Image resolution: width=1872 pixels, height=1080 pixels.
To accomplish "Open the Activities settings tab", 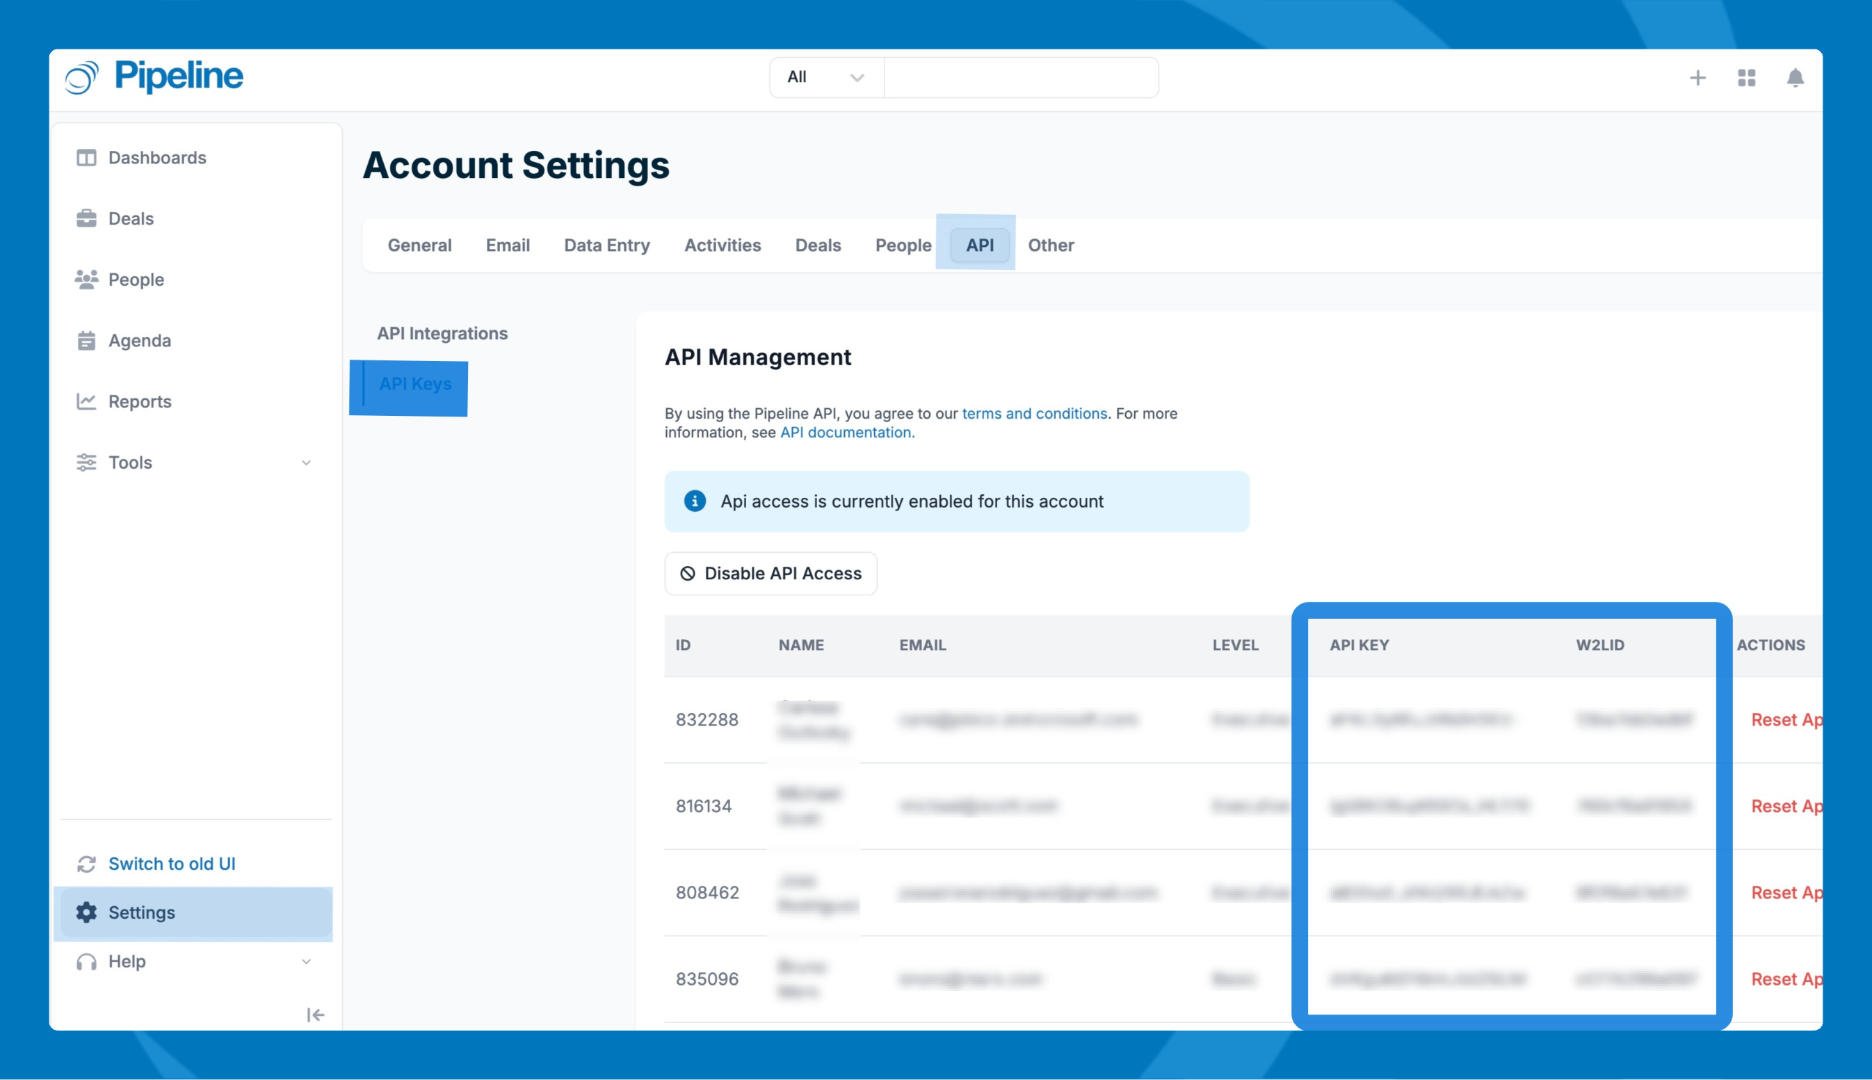I will coord(723,245).
